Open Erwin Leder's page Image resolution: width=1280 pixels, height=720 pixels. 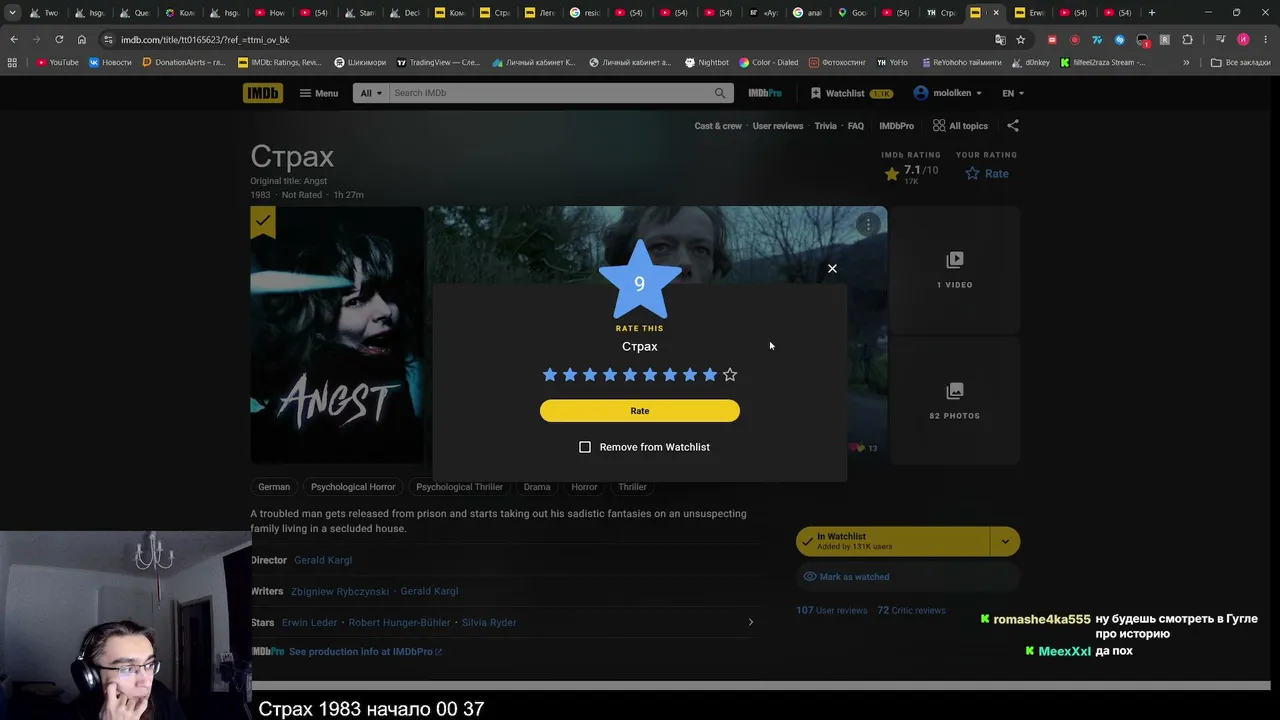(x=310, y=622)
